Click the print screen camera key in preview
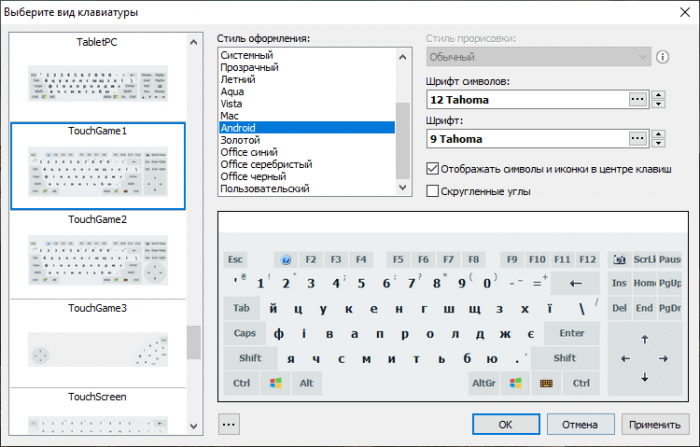The width and height of the screenshot is (700, 447). [x=620, y=259]
